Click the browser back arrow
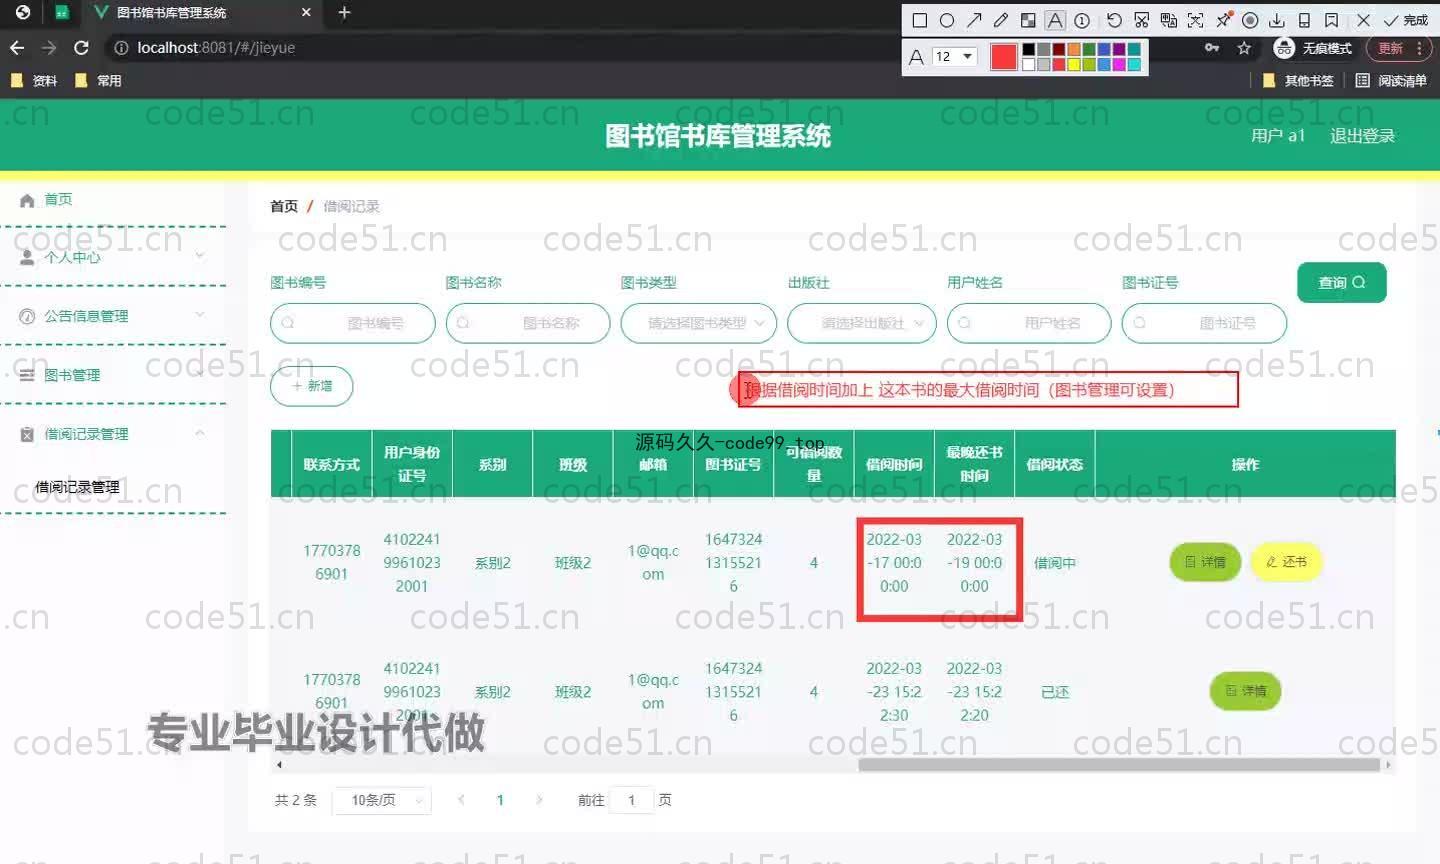 [17, 48]
